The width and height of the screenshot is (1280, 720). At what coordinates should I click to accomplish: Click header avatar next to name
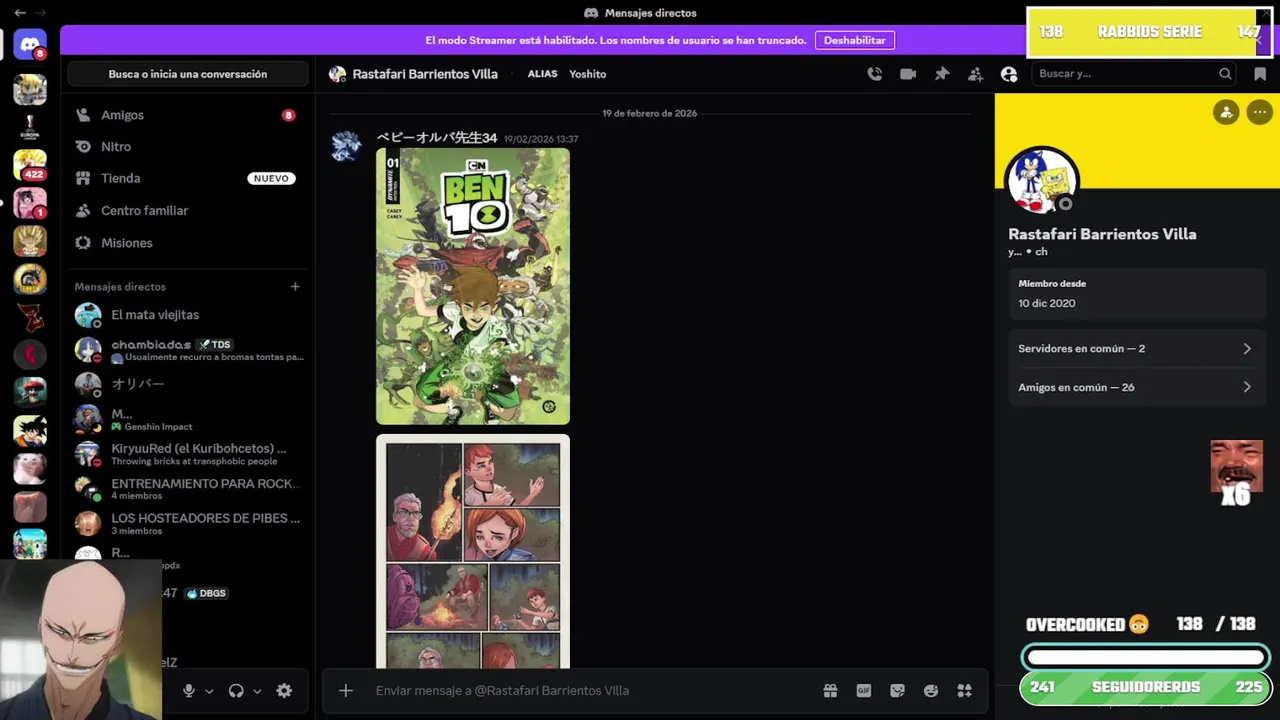(x=337, y=74)
